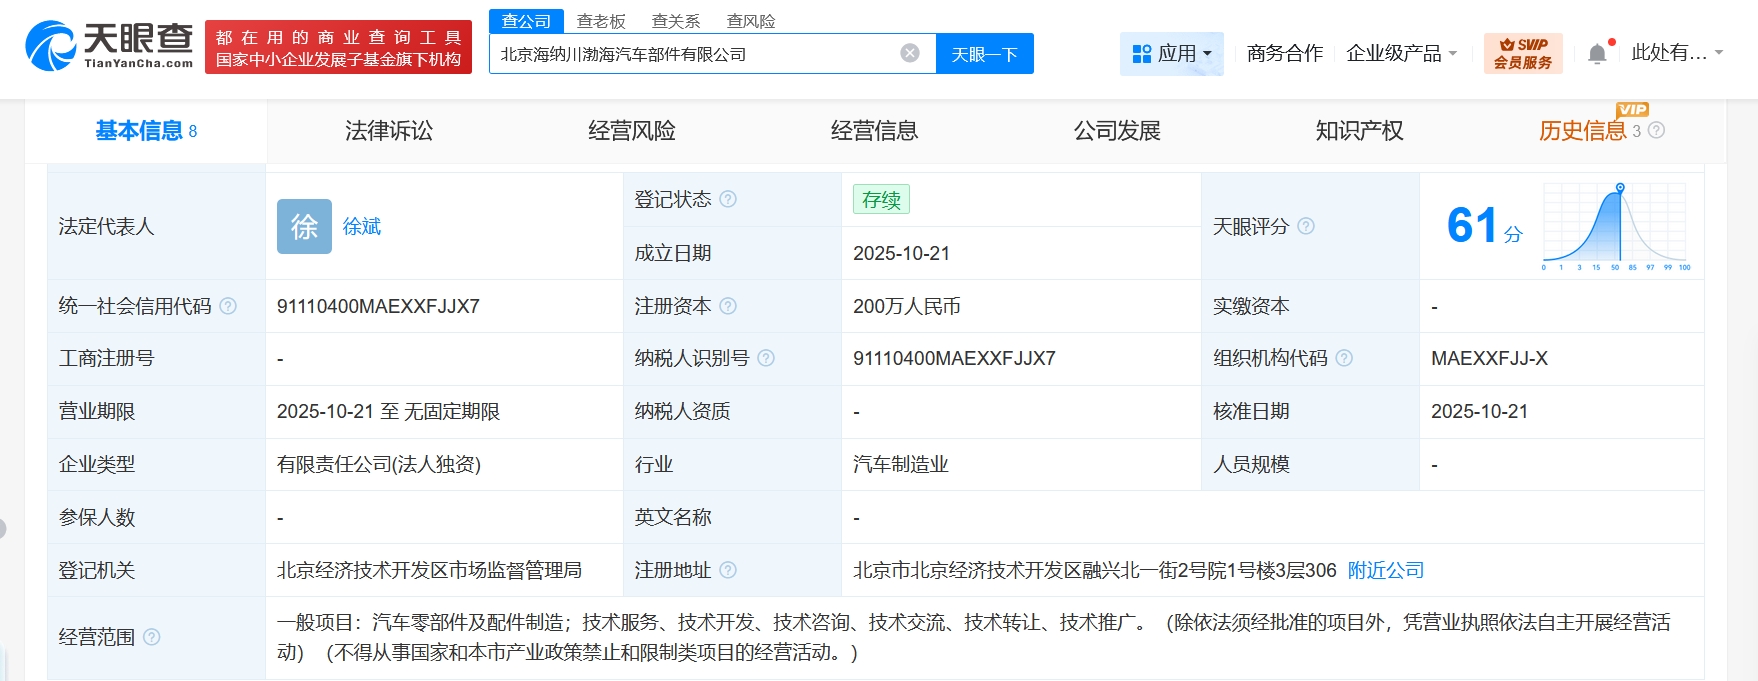Click the SVIP member service badge
The width and height of the screenshot is (1758, 681).
click(x=1522, y=54)
